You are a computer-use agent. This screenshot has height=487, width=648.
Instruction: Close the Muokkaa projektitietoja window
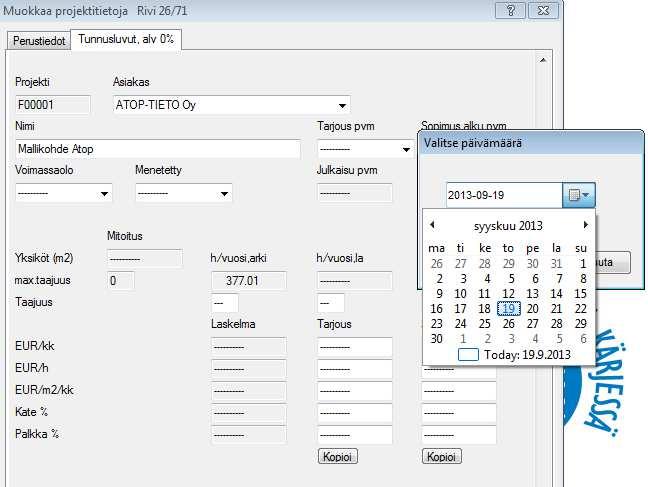pos(543,10)
